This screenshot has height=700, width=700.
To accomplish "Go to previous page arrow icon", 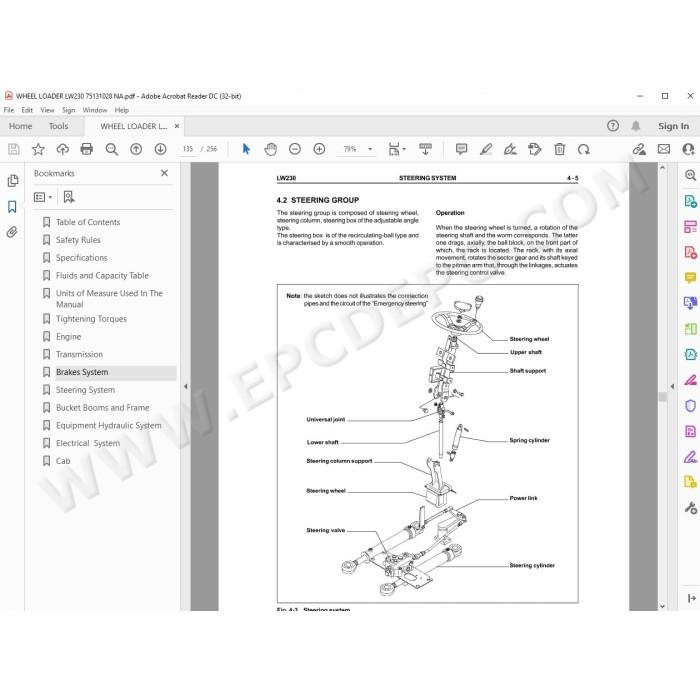I will (136, 149).
